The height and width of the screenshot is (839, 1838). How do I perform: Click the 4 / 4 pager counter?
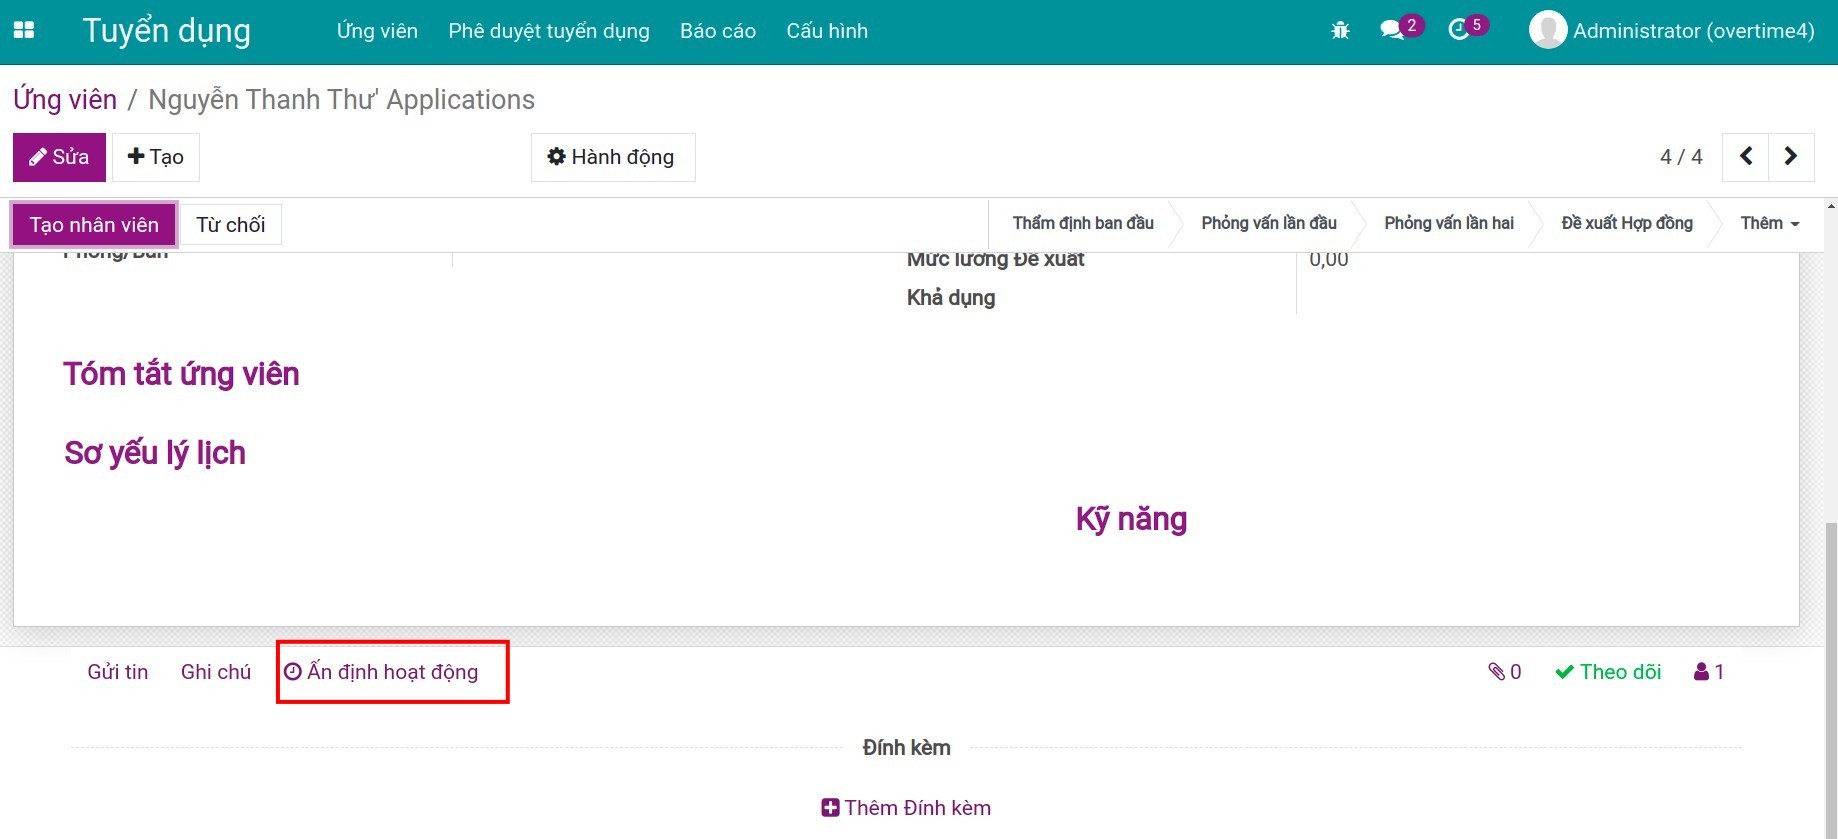tap(1681, 157)
